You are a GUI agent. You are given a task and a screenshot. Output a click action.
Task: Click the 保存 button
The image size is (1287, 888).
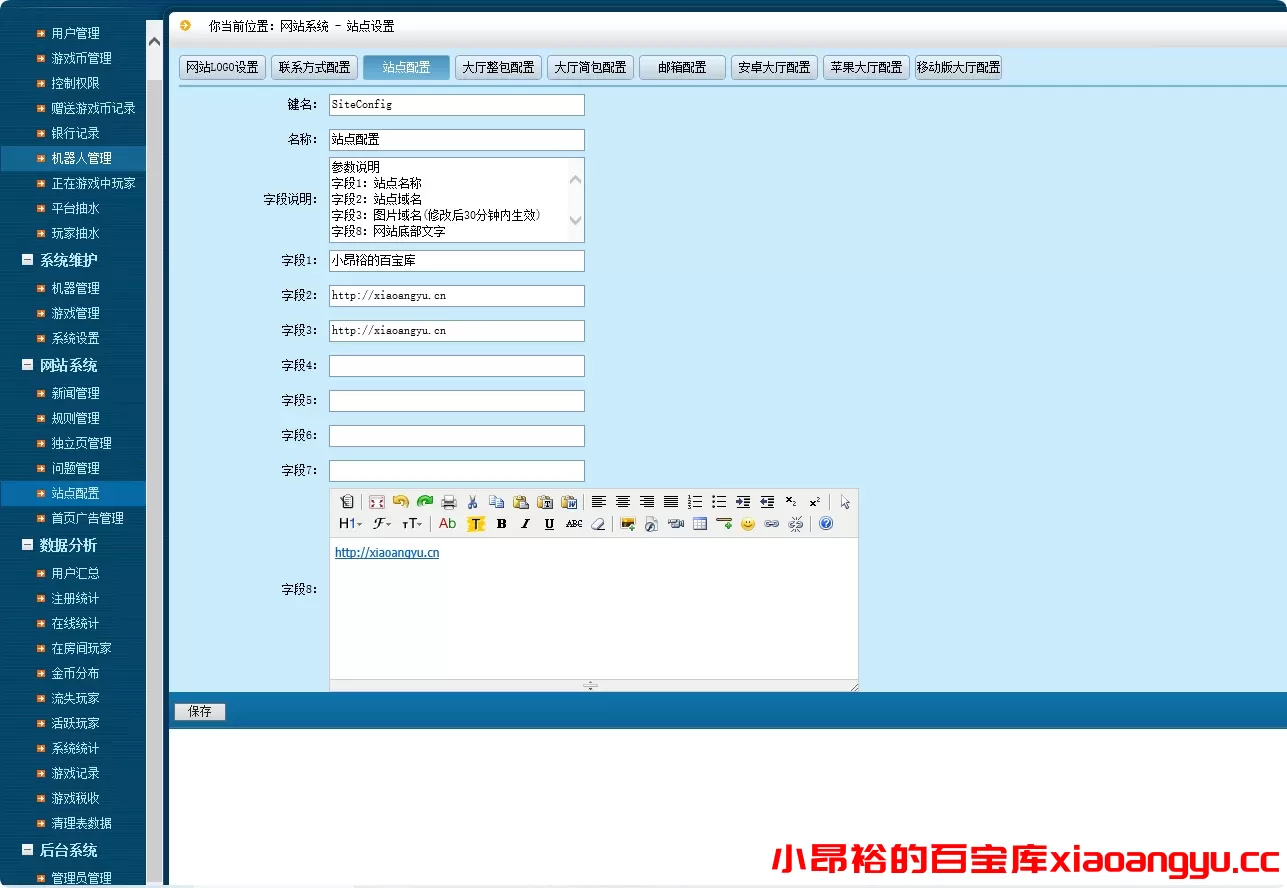200,712
